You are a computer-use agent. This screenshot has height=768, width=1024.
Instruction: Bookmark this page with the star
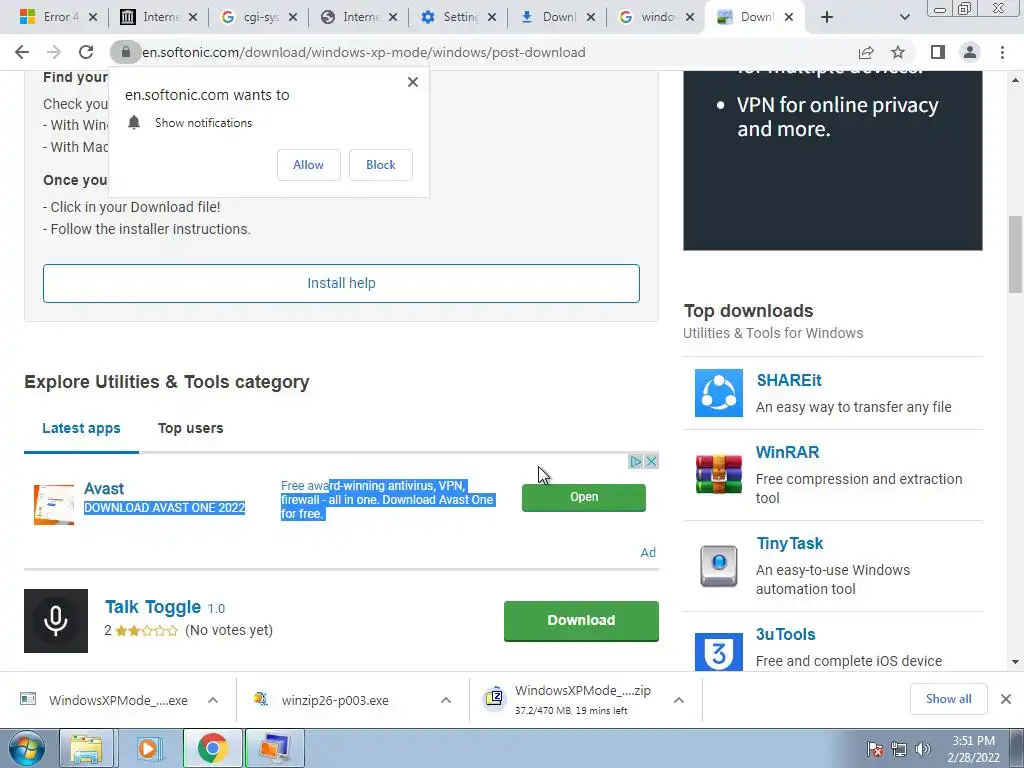[x=899, y=52]
